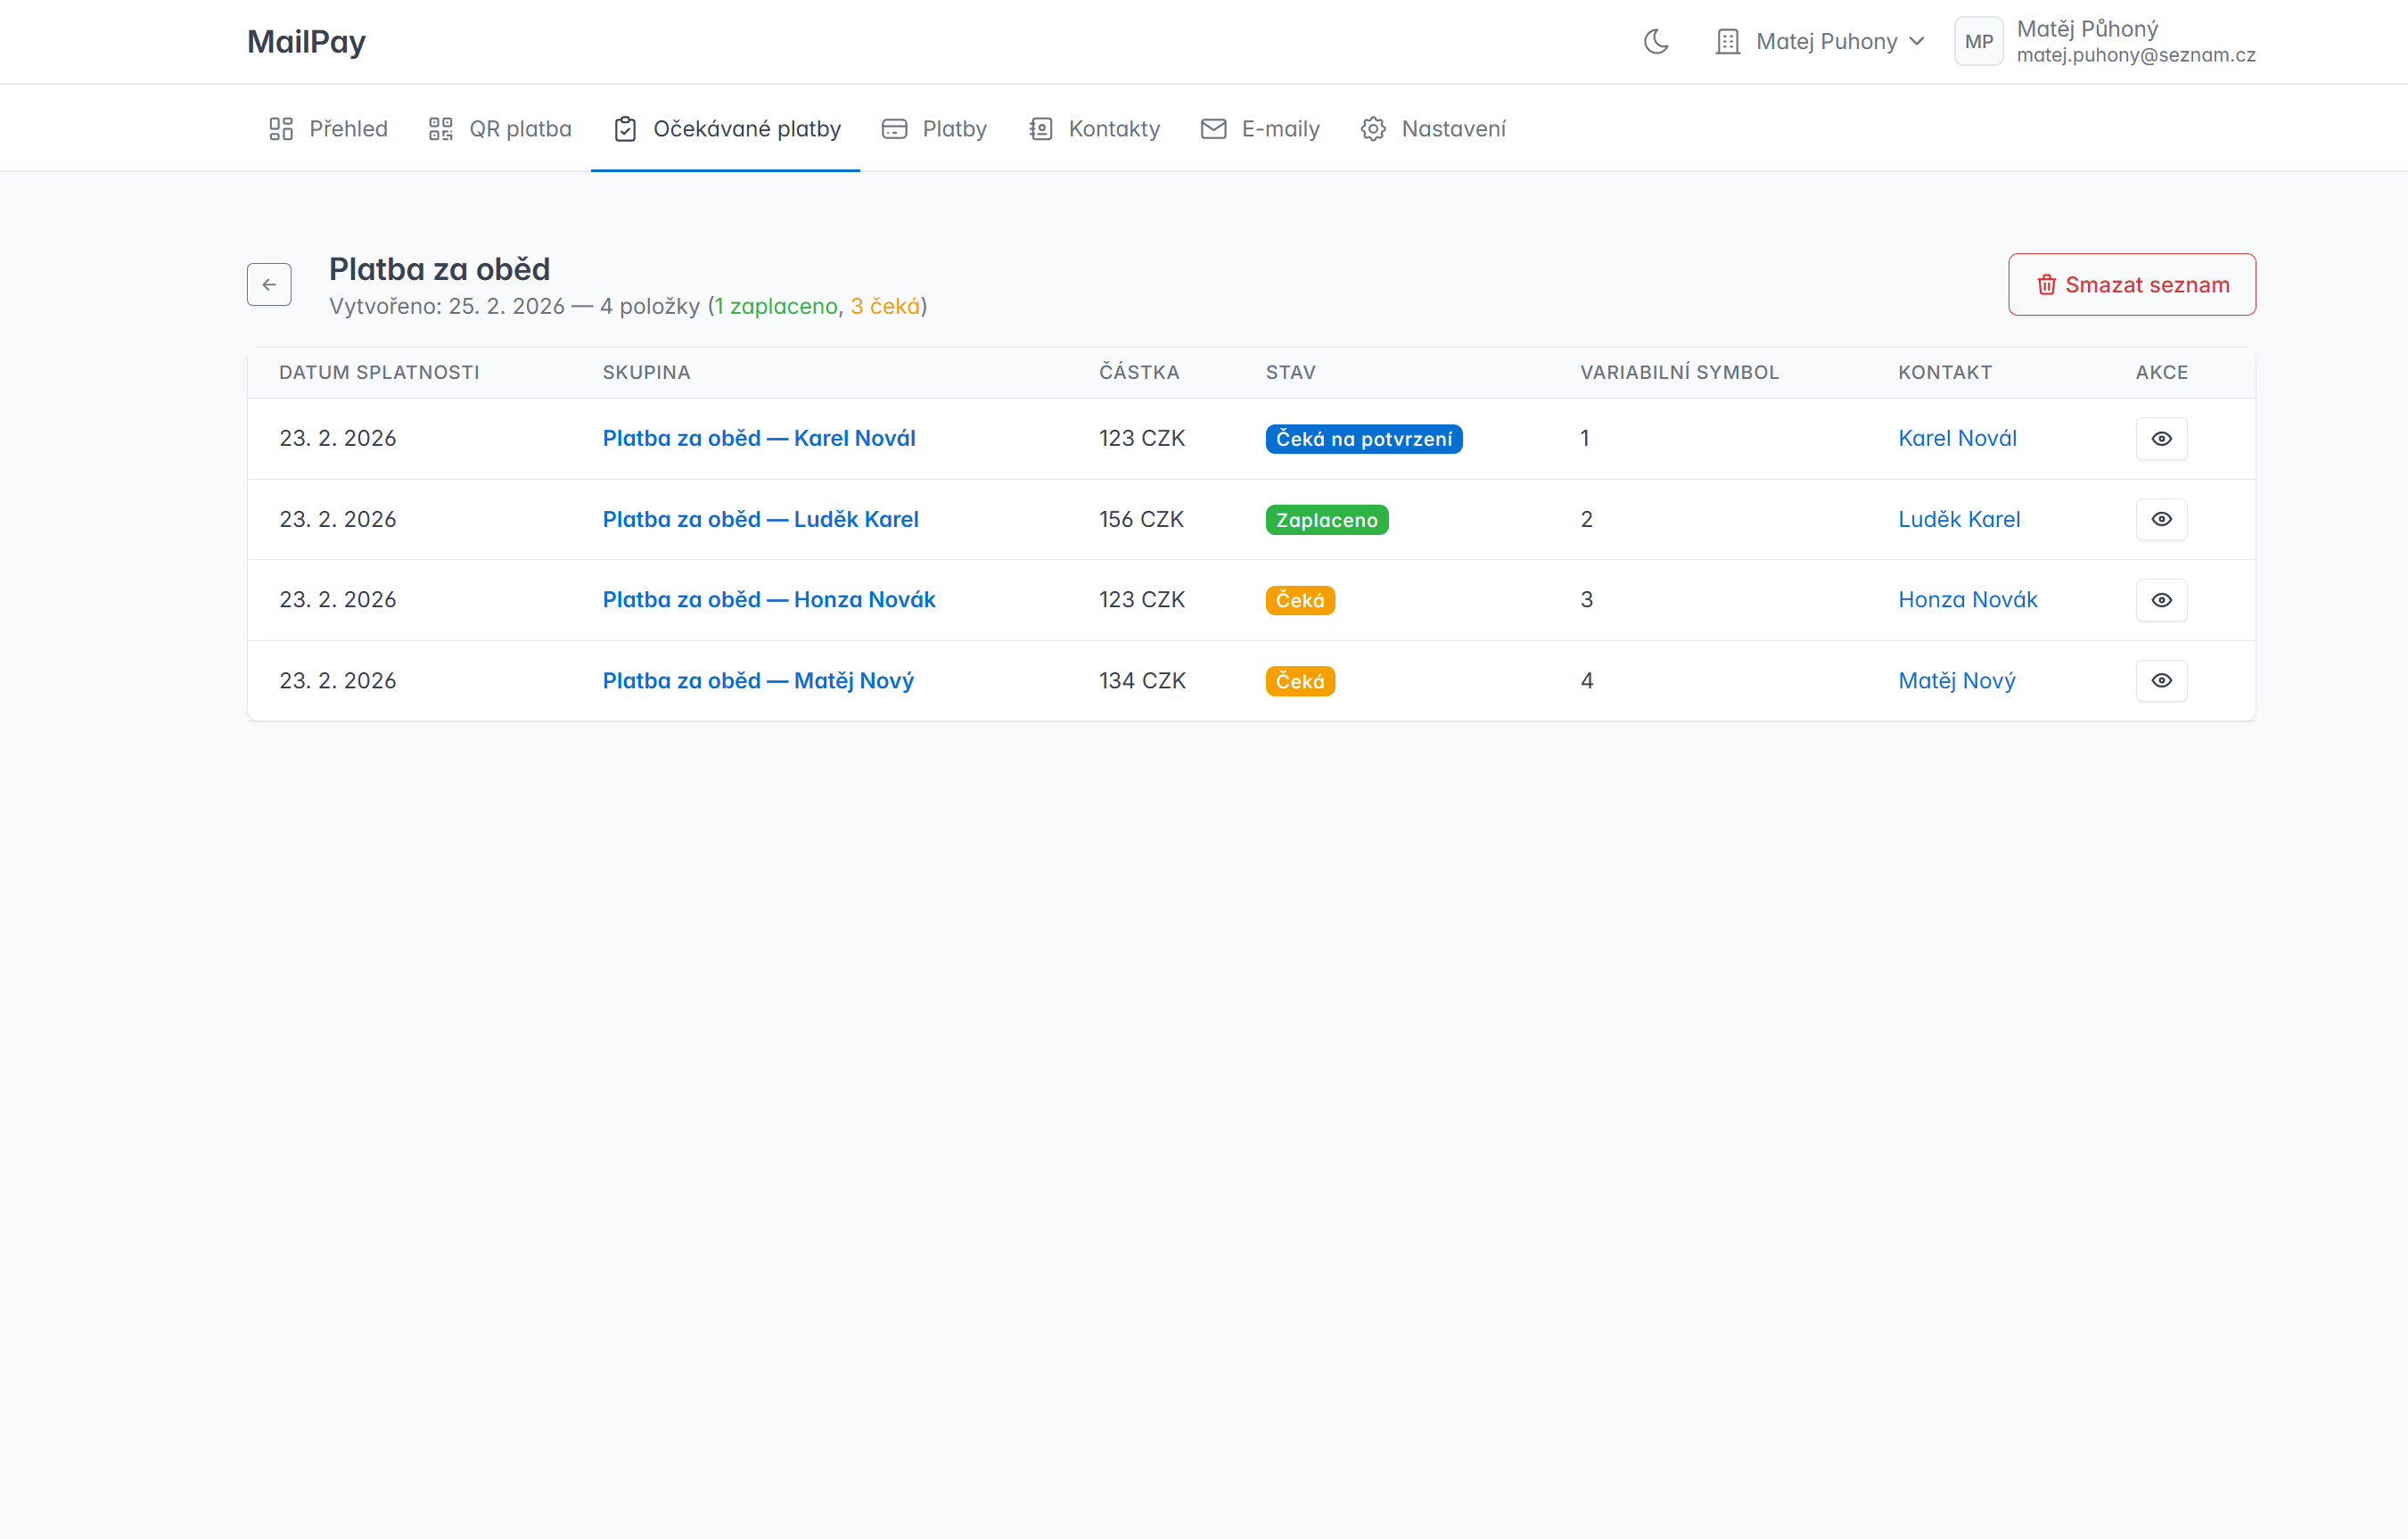Click the MailPay logo
This screenshot has width=2408, height=1539.
[306, 41]
